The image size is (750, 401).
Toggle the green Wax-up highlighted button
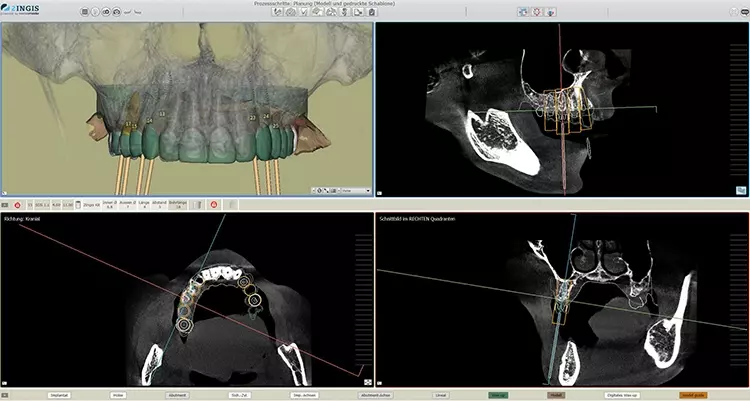[497, 395]
